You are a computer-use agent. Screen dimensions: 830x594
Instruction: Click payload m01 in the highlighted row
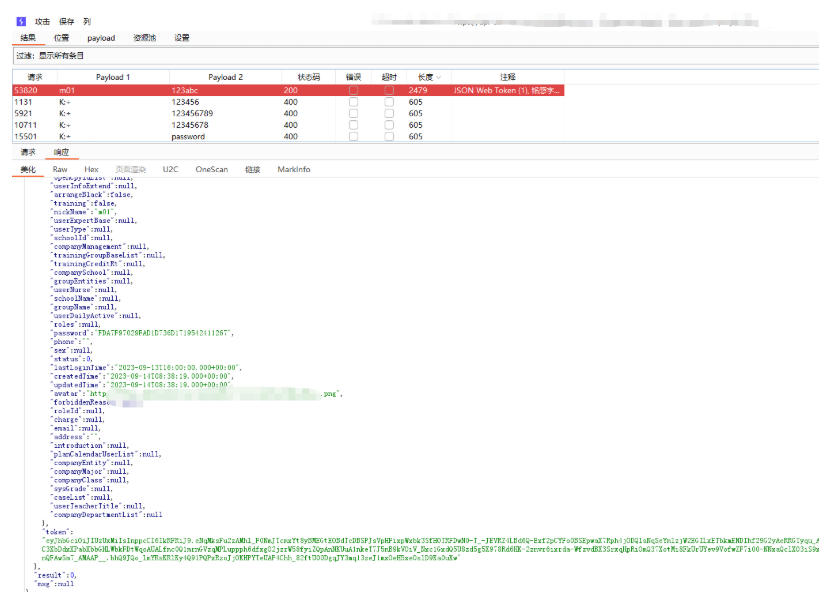tap(67, 91)
